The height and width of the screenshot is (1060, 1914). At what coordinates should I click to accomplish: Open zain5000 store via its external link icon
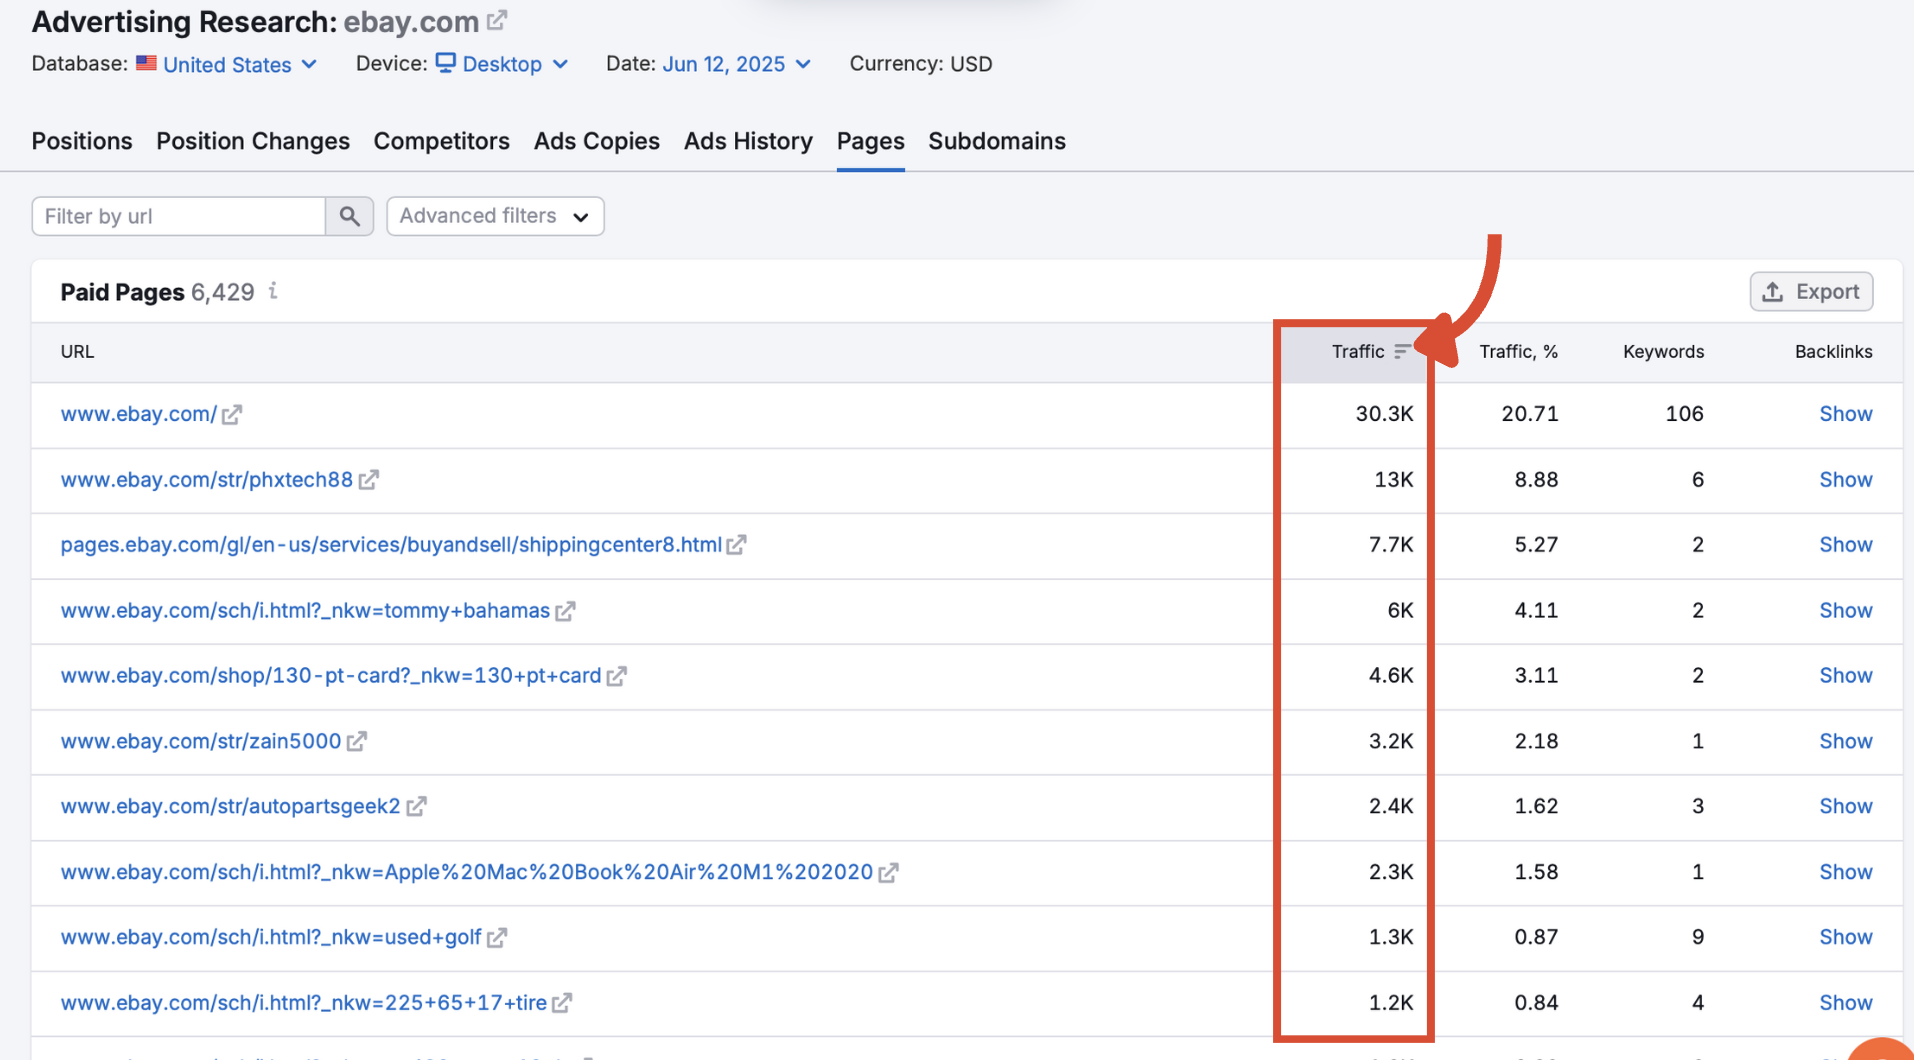pos(358,741)
